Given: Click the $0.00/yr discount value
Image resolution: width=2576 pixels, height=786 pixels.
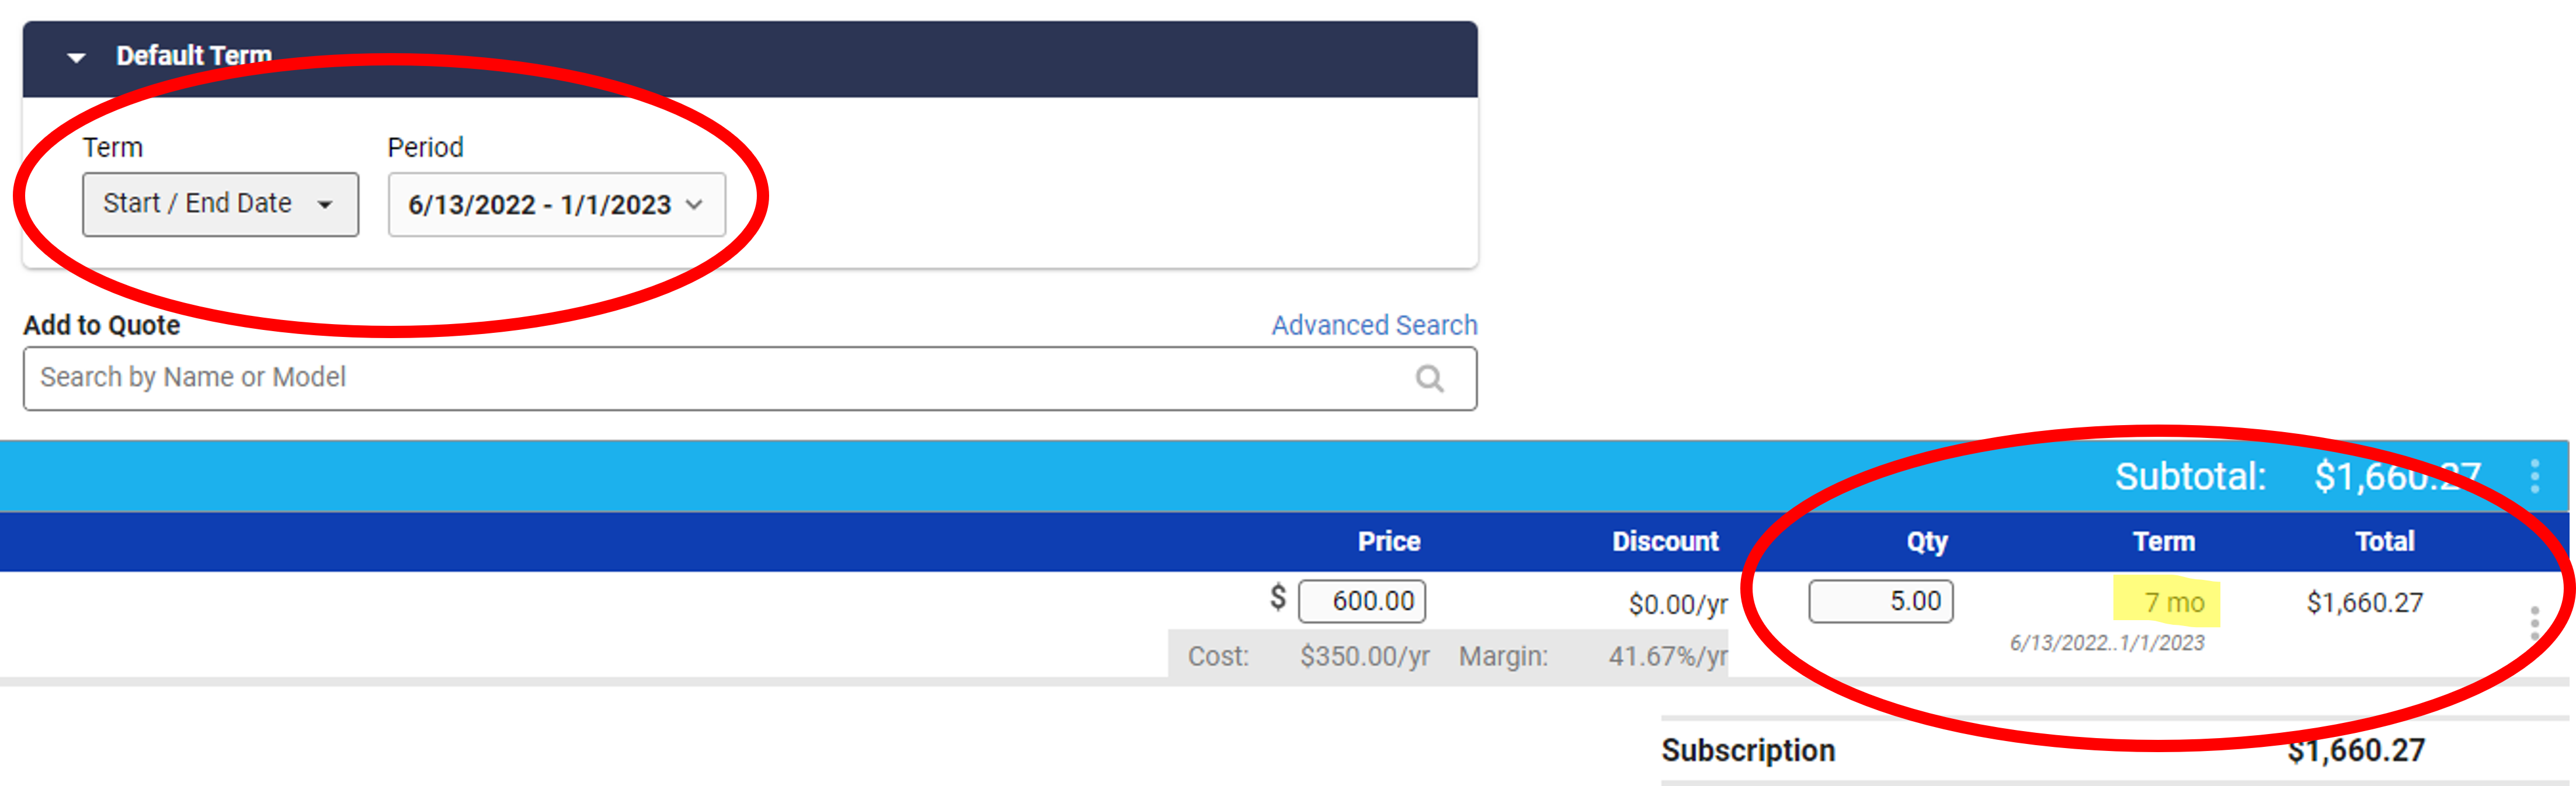Looking at the screenshot, I should 1678,604.
